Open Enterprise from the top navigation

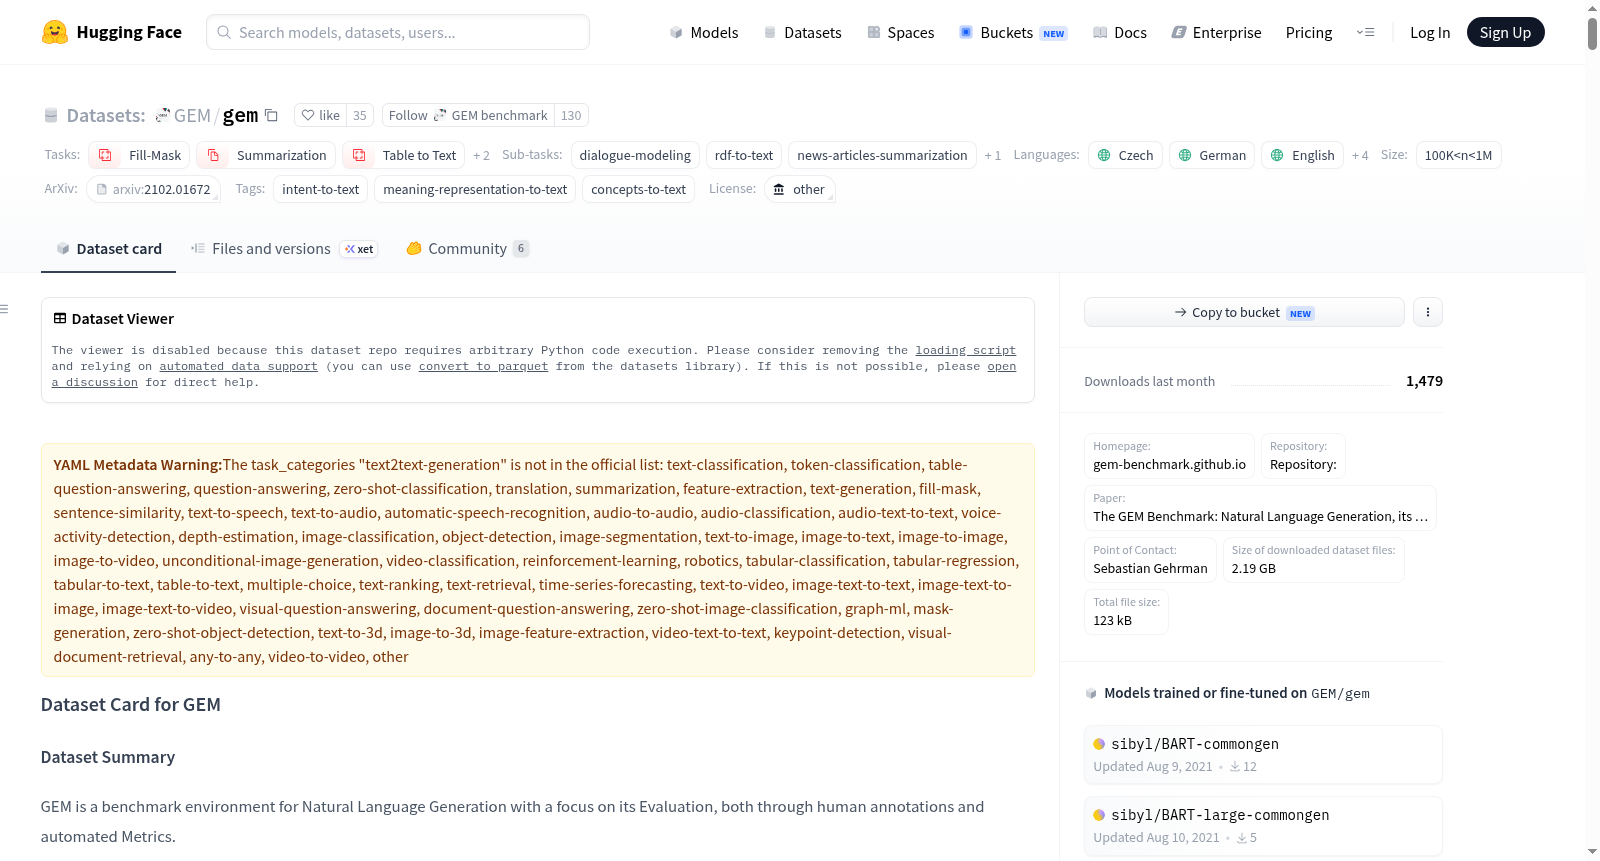(1216, 32)
